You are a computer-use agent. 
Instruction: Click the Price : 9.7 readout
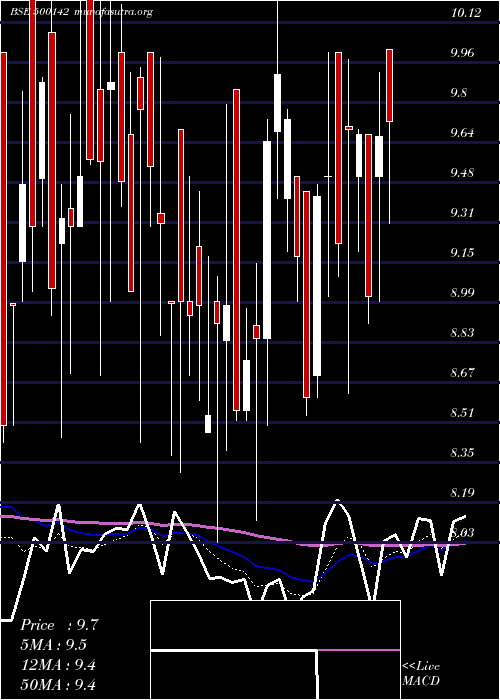pyautogui.click(x=59, y=625)
